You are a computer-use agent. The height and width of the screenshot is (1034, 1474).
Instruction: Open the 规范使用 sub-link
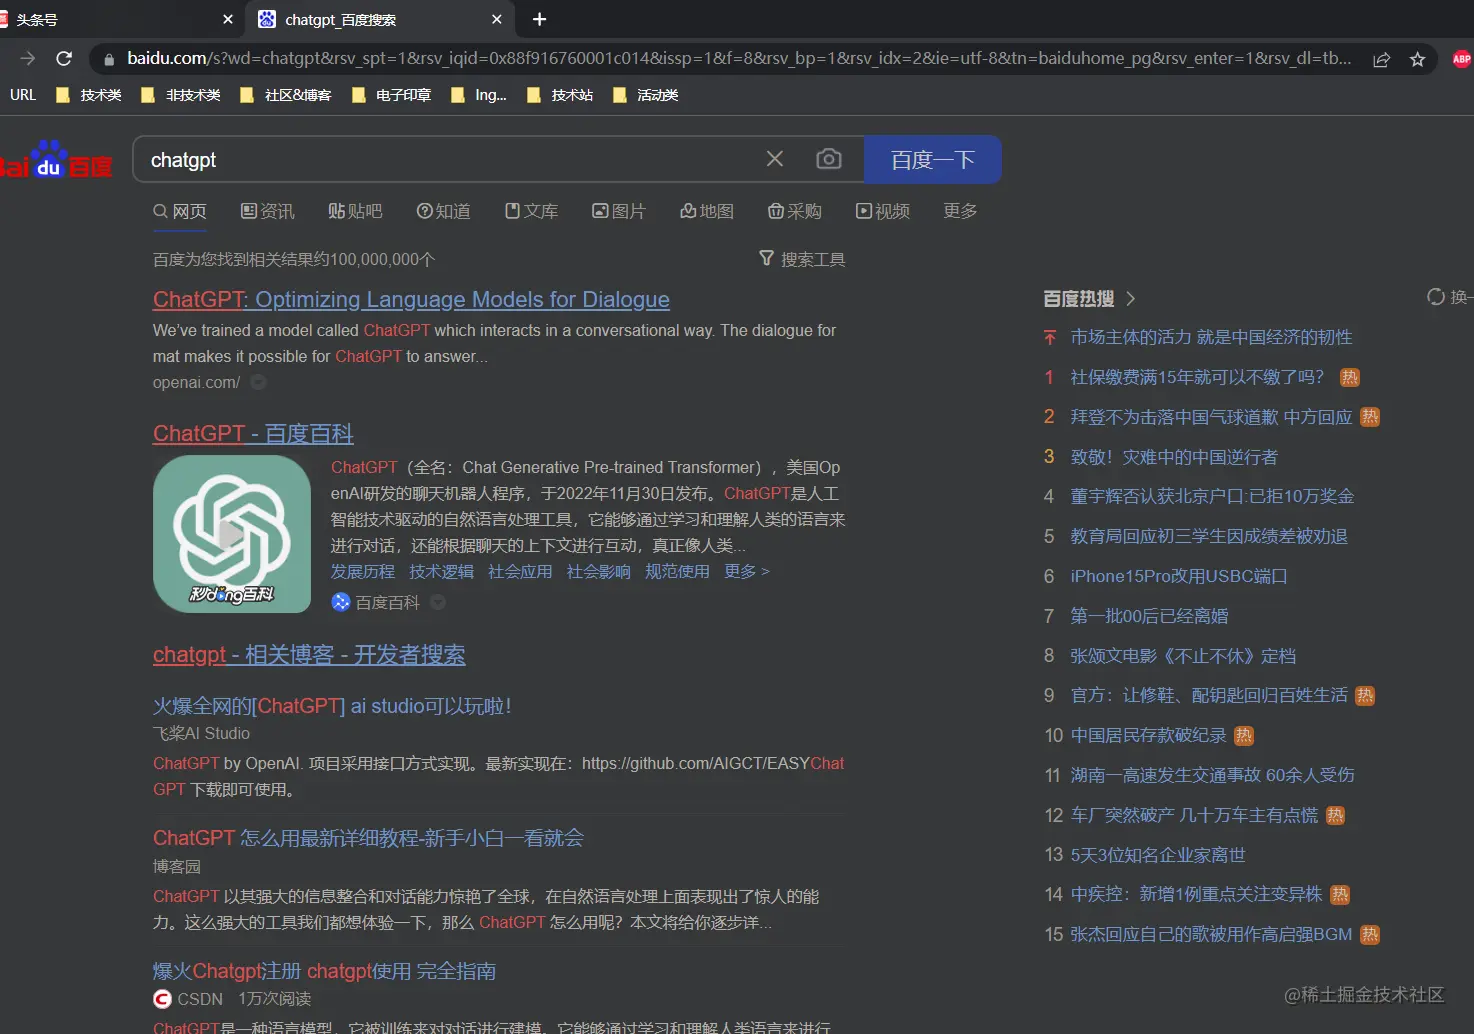coord(677,571)
